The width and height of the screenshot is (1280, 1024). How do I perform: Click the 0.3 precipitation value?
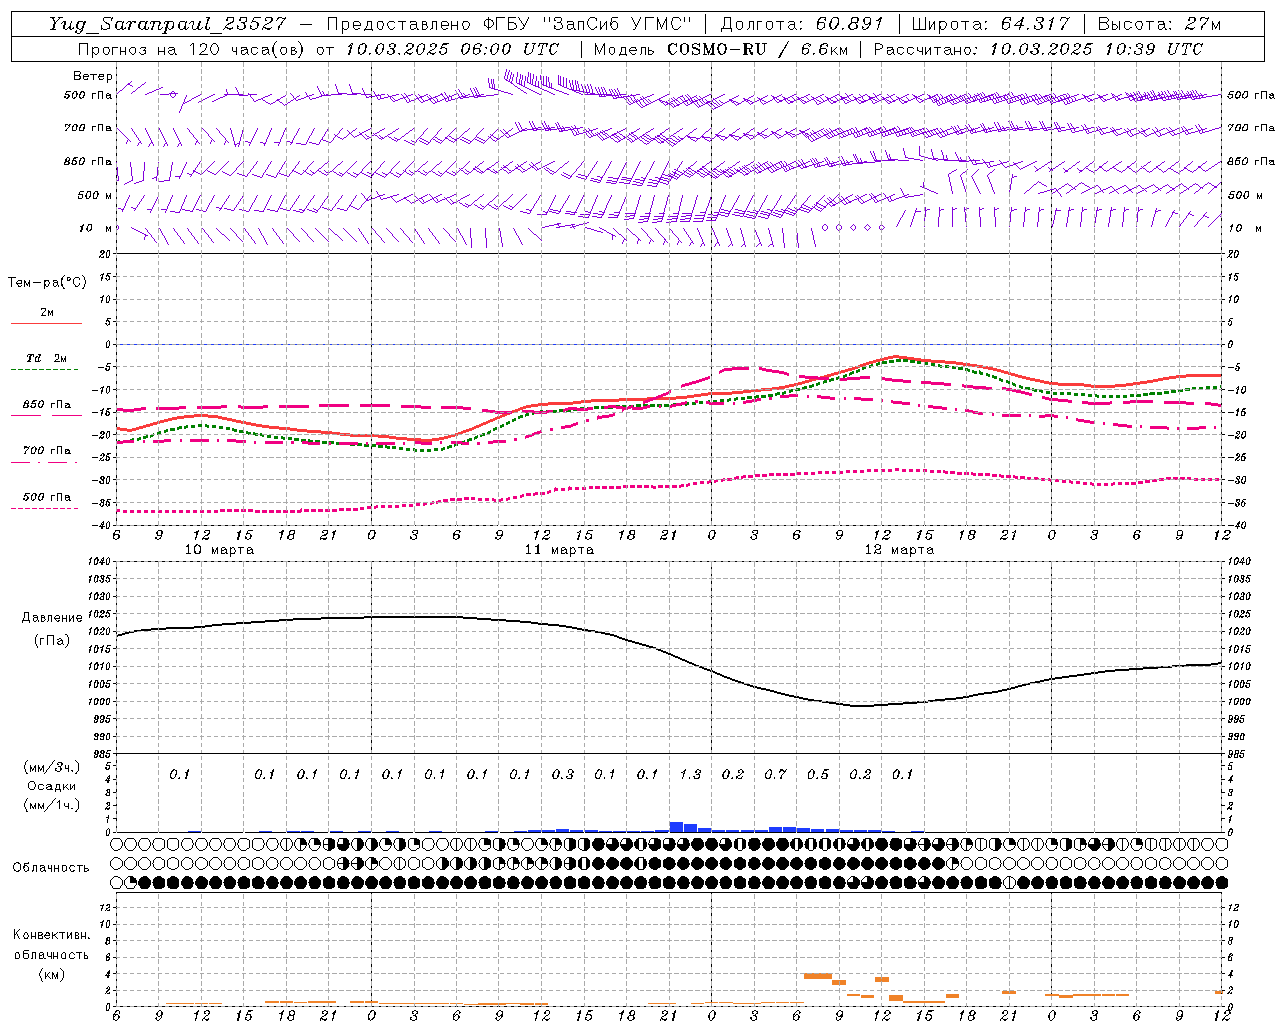click(x=563, y=774)
